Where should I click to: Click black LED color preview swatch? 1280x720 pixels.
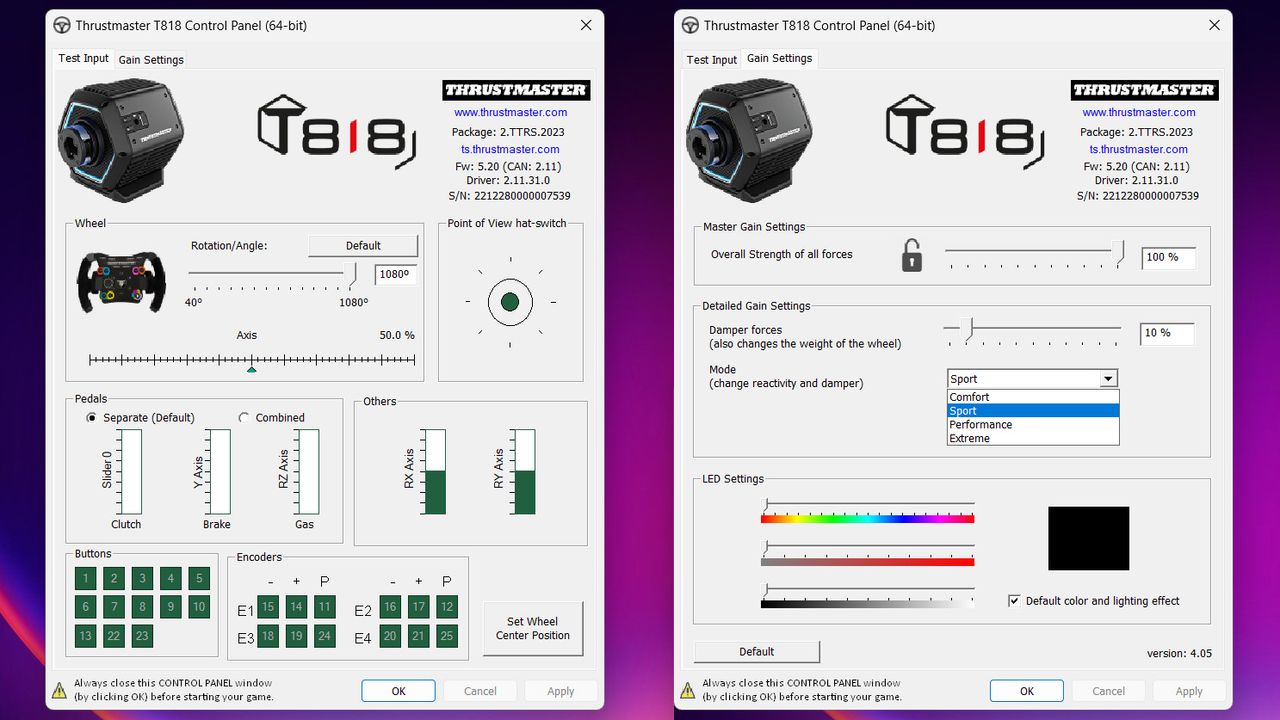pos(1088,538)
